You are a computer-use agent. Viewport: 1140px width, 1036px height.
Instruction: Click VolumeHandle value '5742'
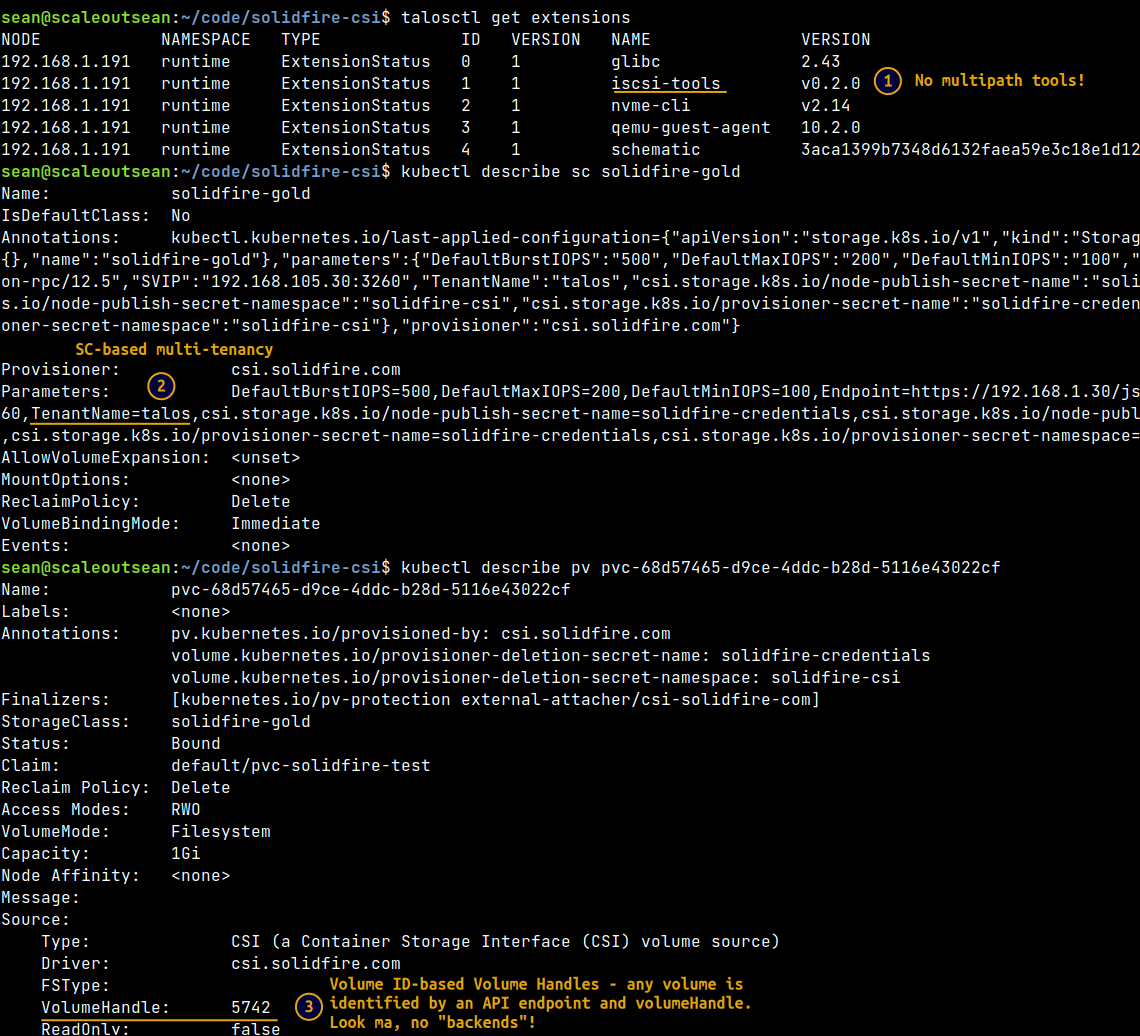251,1008
